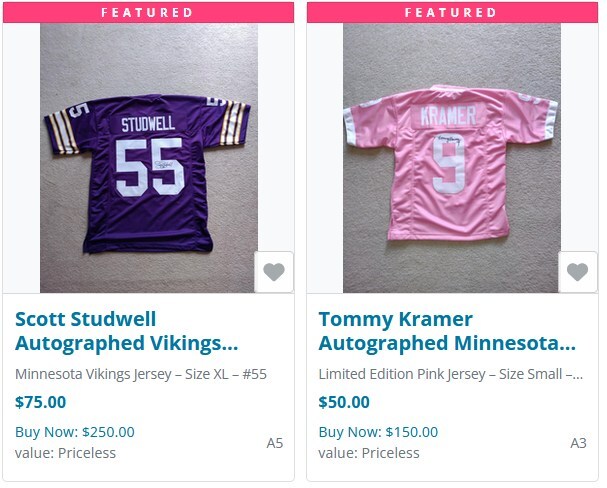Click the Featured banner above Studwell item

pyautogui.click(x=148, y=12)
